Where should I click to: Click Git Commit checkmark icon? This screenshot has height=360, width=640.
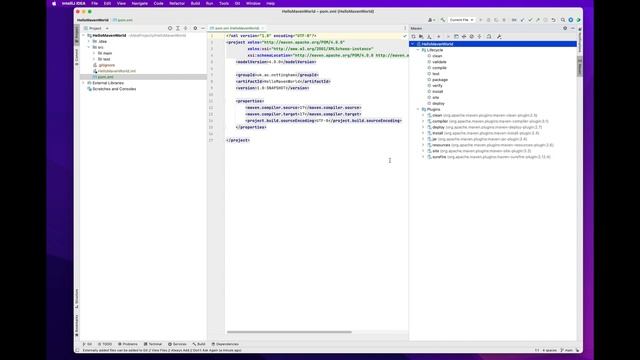(x=530, y=20)
